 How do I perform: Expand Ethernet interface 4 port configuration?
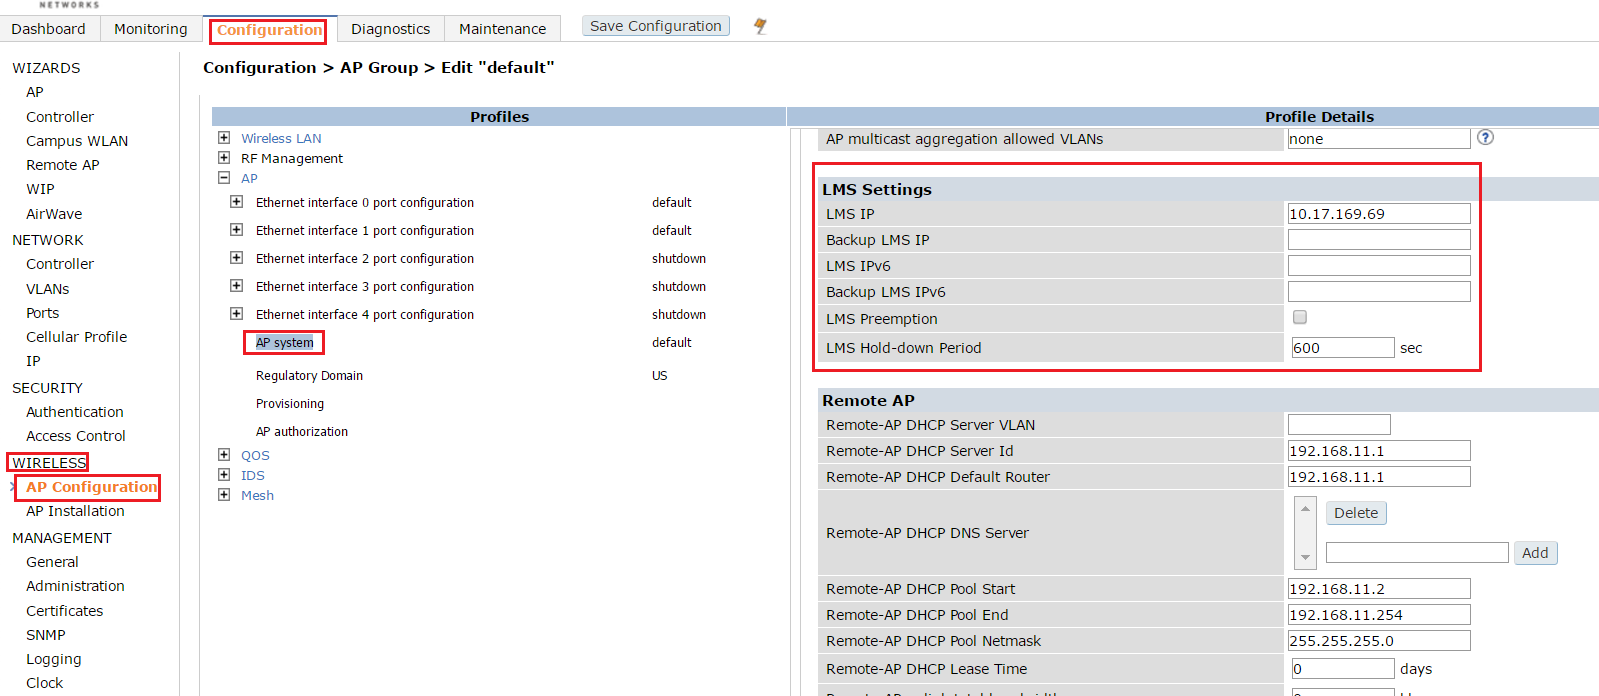click(x=236, y=314)
